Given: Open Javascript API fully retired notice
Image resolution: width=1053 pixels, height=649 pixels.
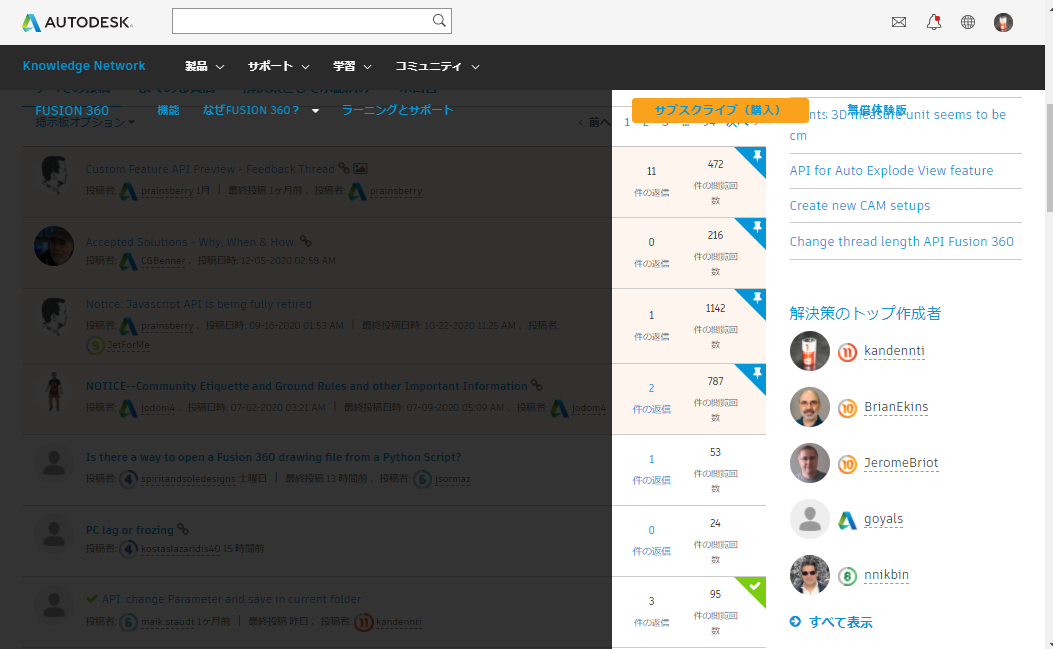Looking at the screenshot, I should [198, 304].
